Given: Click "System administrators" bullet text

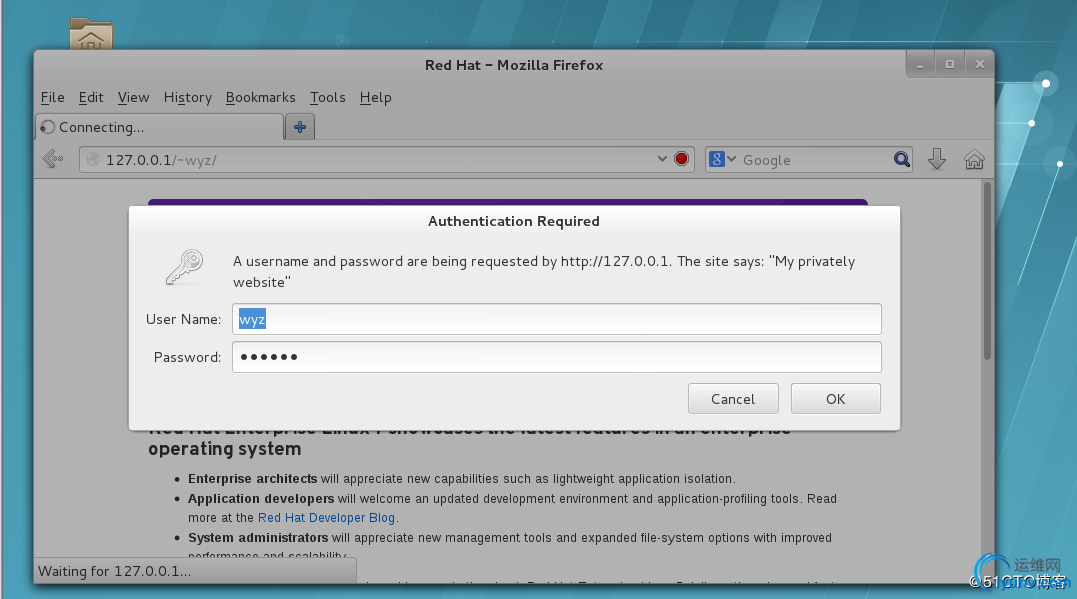Looking at the screenshot, I should pyautogui.click(x=258, y=538).
